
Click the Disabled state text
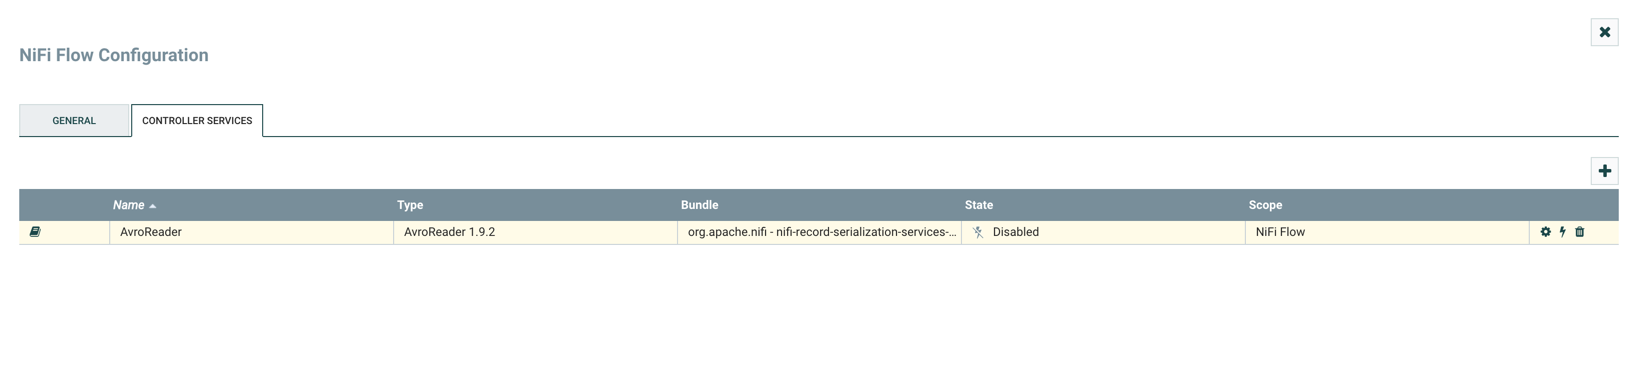tap(1015, 232)
